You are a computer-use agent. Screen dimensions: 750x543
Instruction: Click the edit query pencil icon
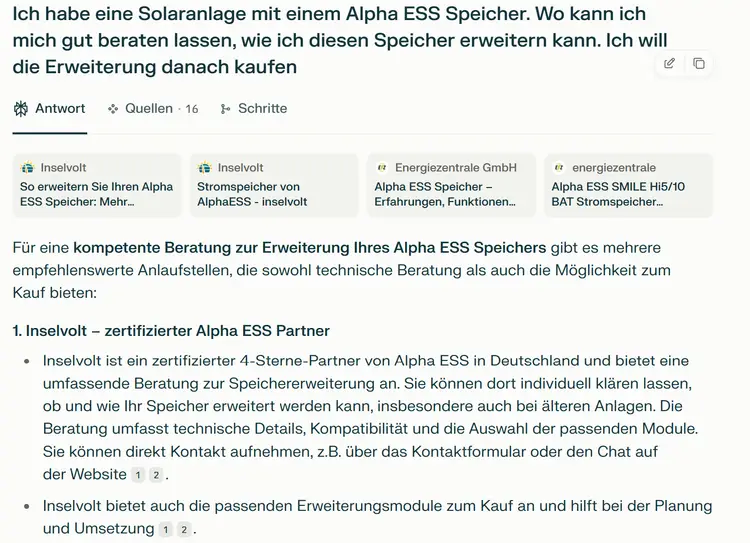coord(669,63)
